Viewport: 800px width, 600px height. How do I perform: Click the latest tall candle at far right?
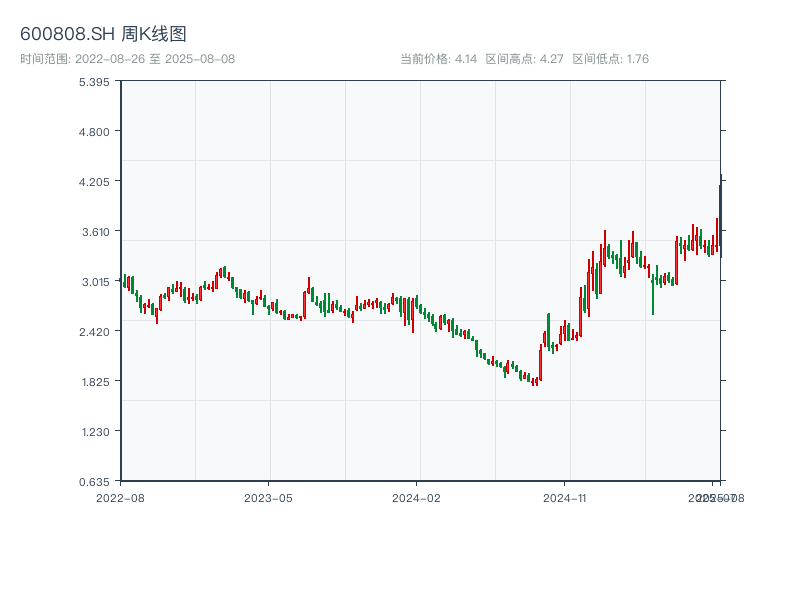pos(720,215)
